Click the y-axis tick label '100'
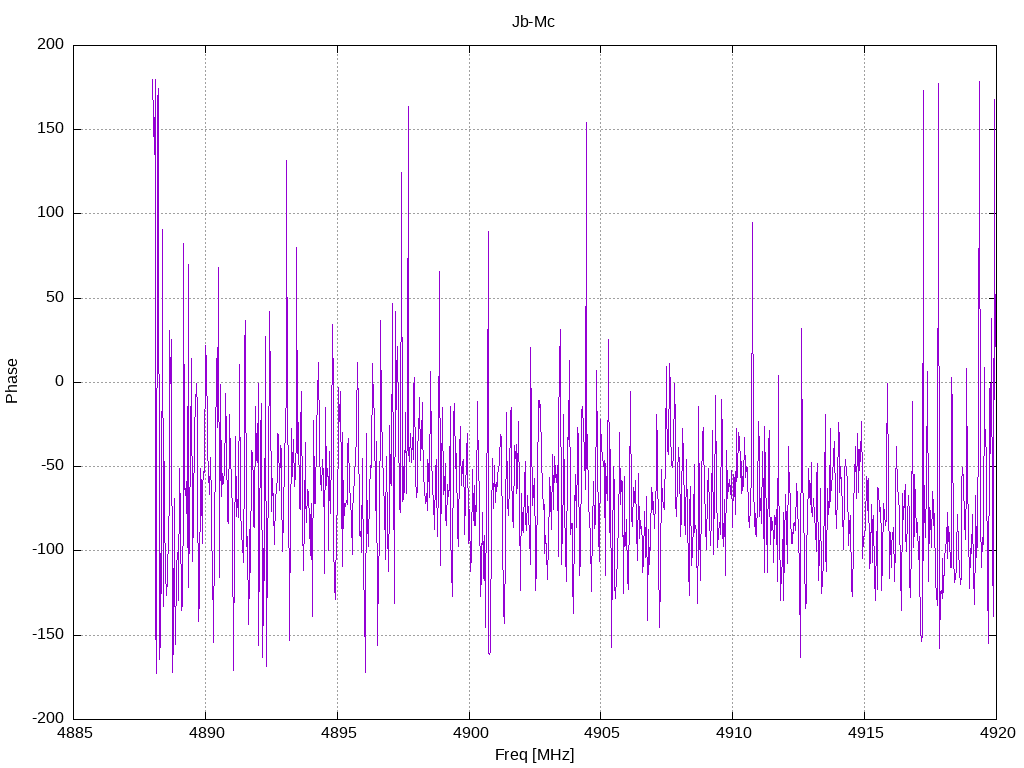Screen dimensions: 1024x768 [51, 213]
